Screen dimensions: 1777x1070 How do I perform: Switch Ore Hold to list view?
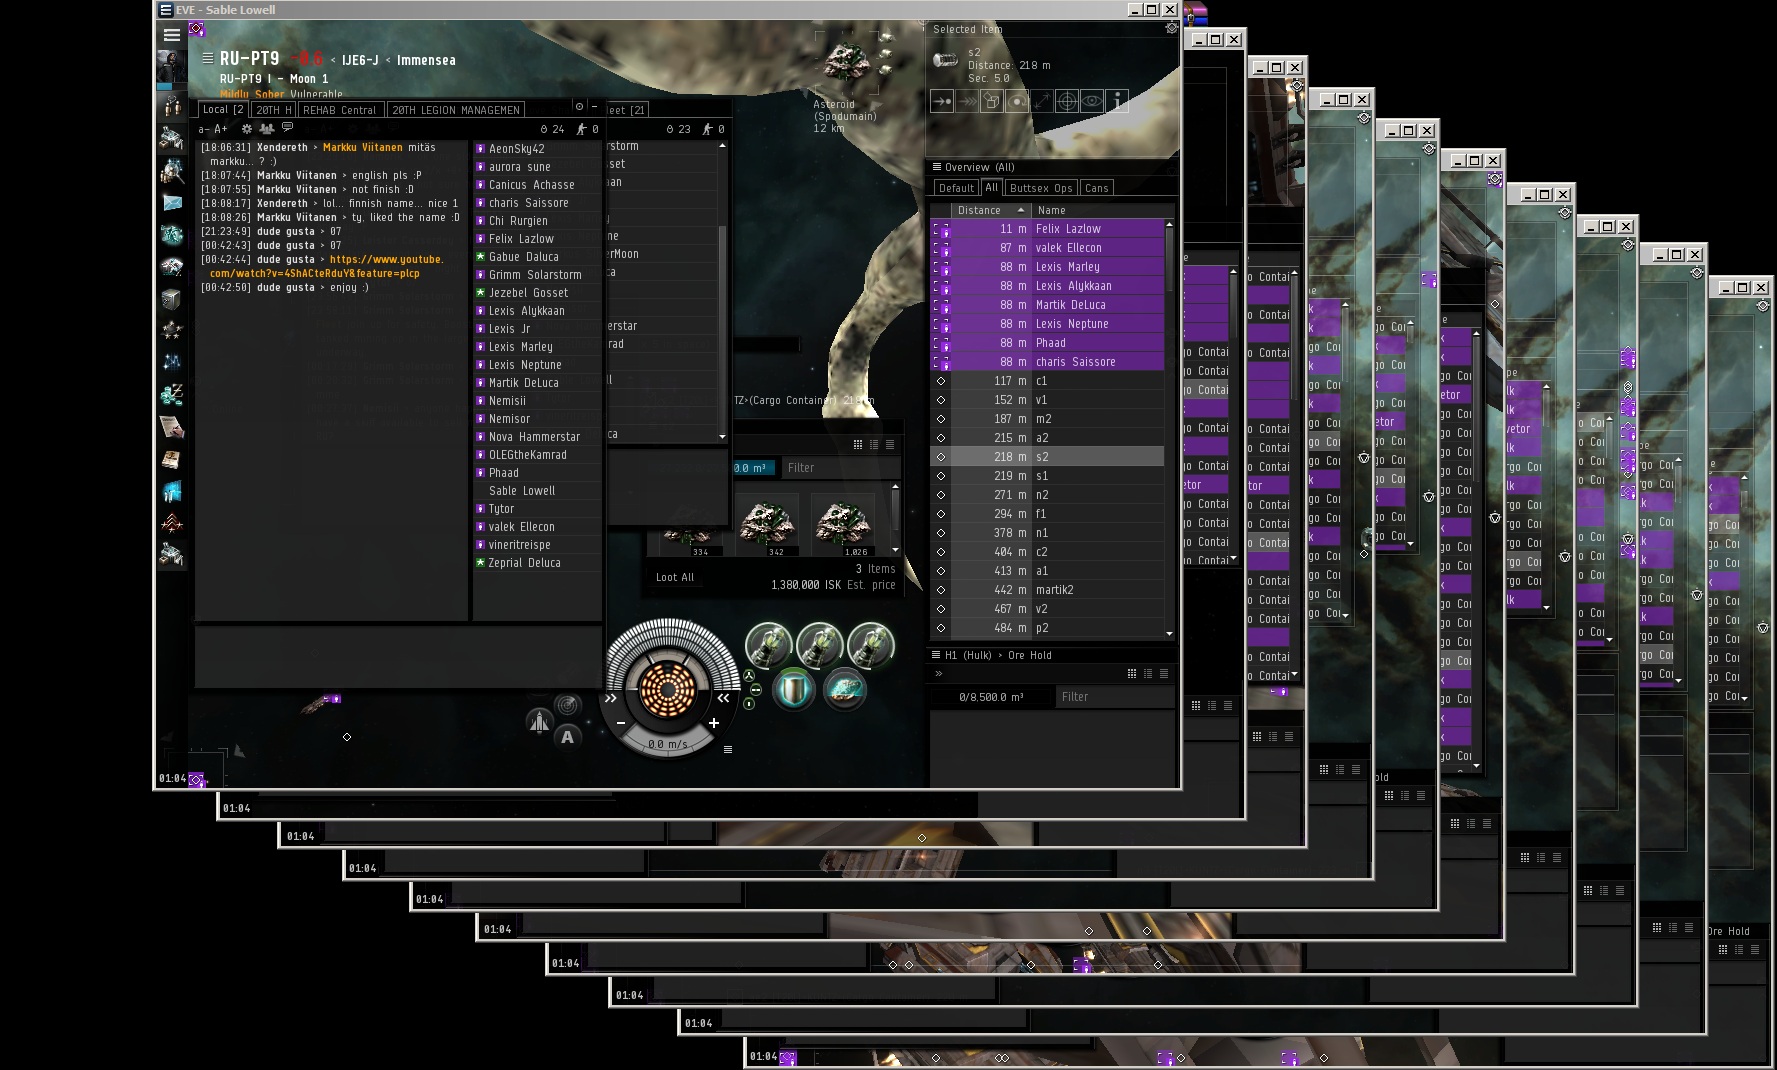point(1164,674)
